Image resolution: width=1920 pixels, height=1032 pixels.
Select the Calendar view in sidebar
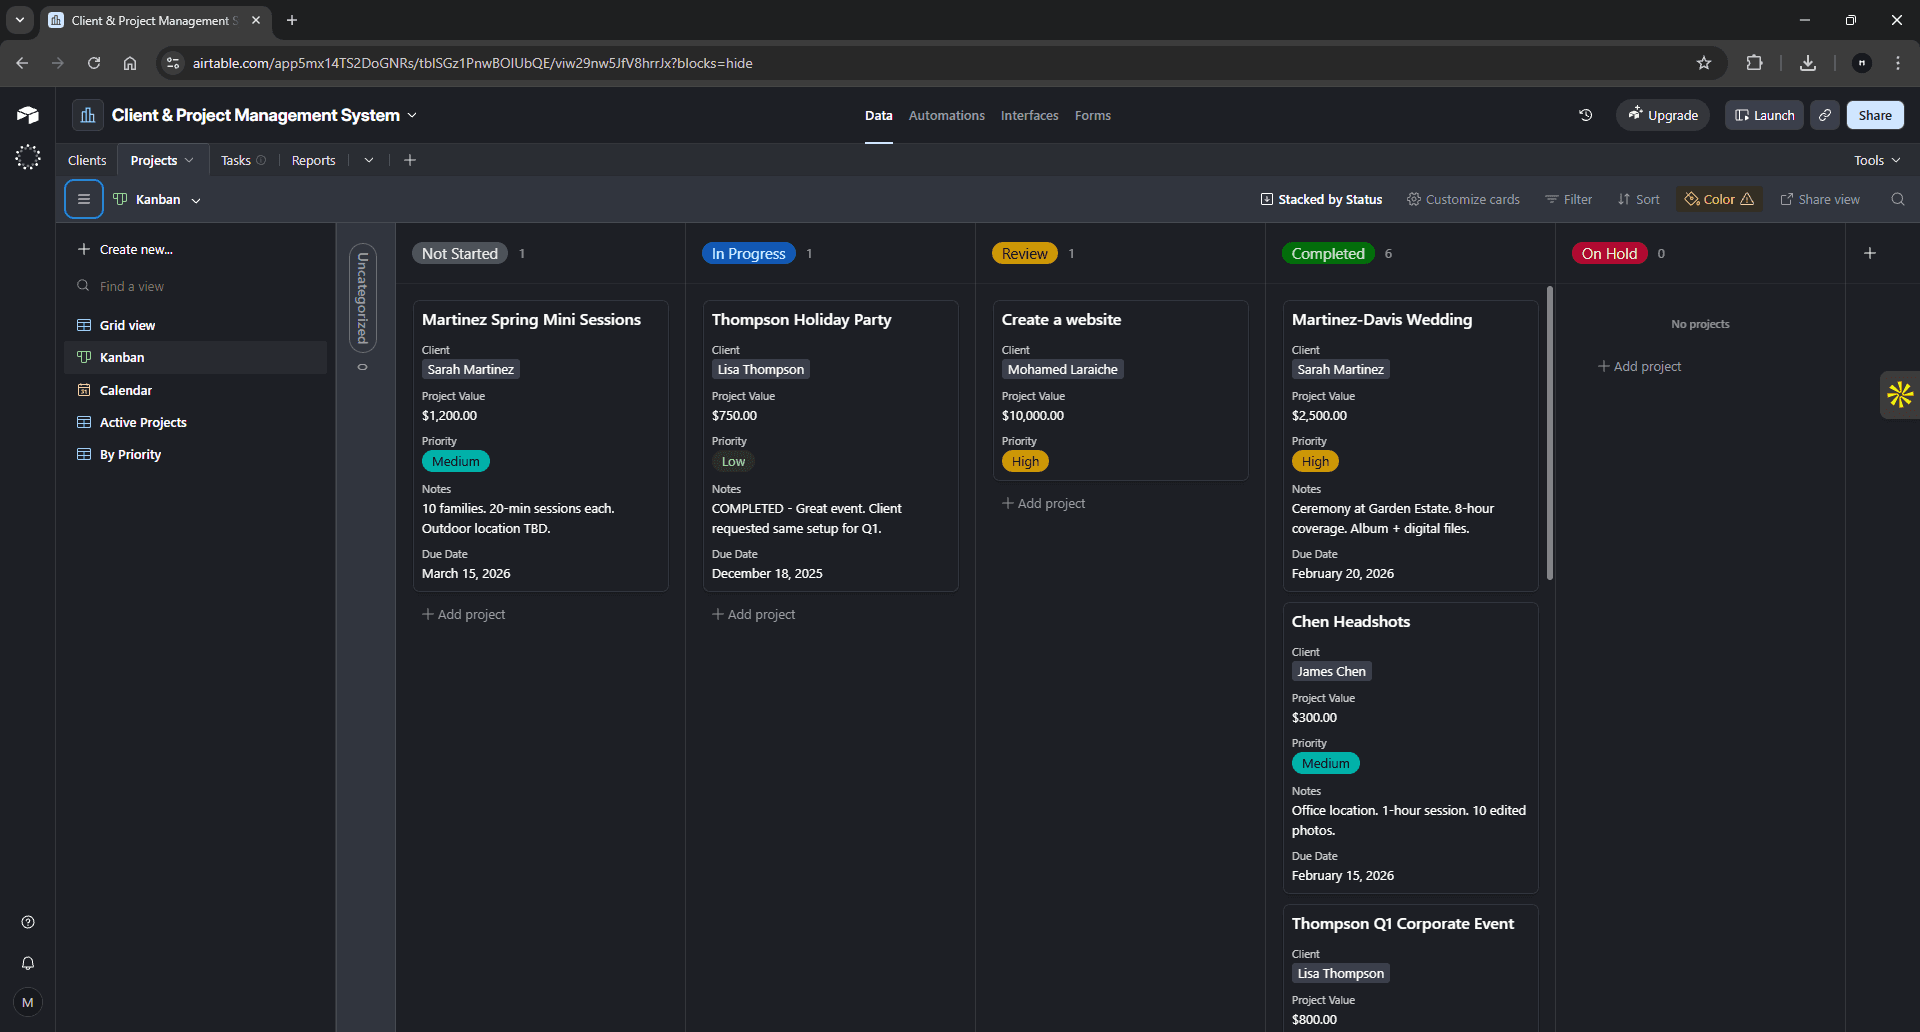coord(126,390)
